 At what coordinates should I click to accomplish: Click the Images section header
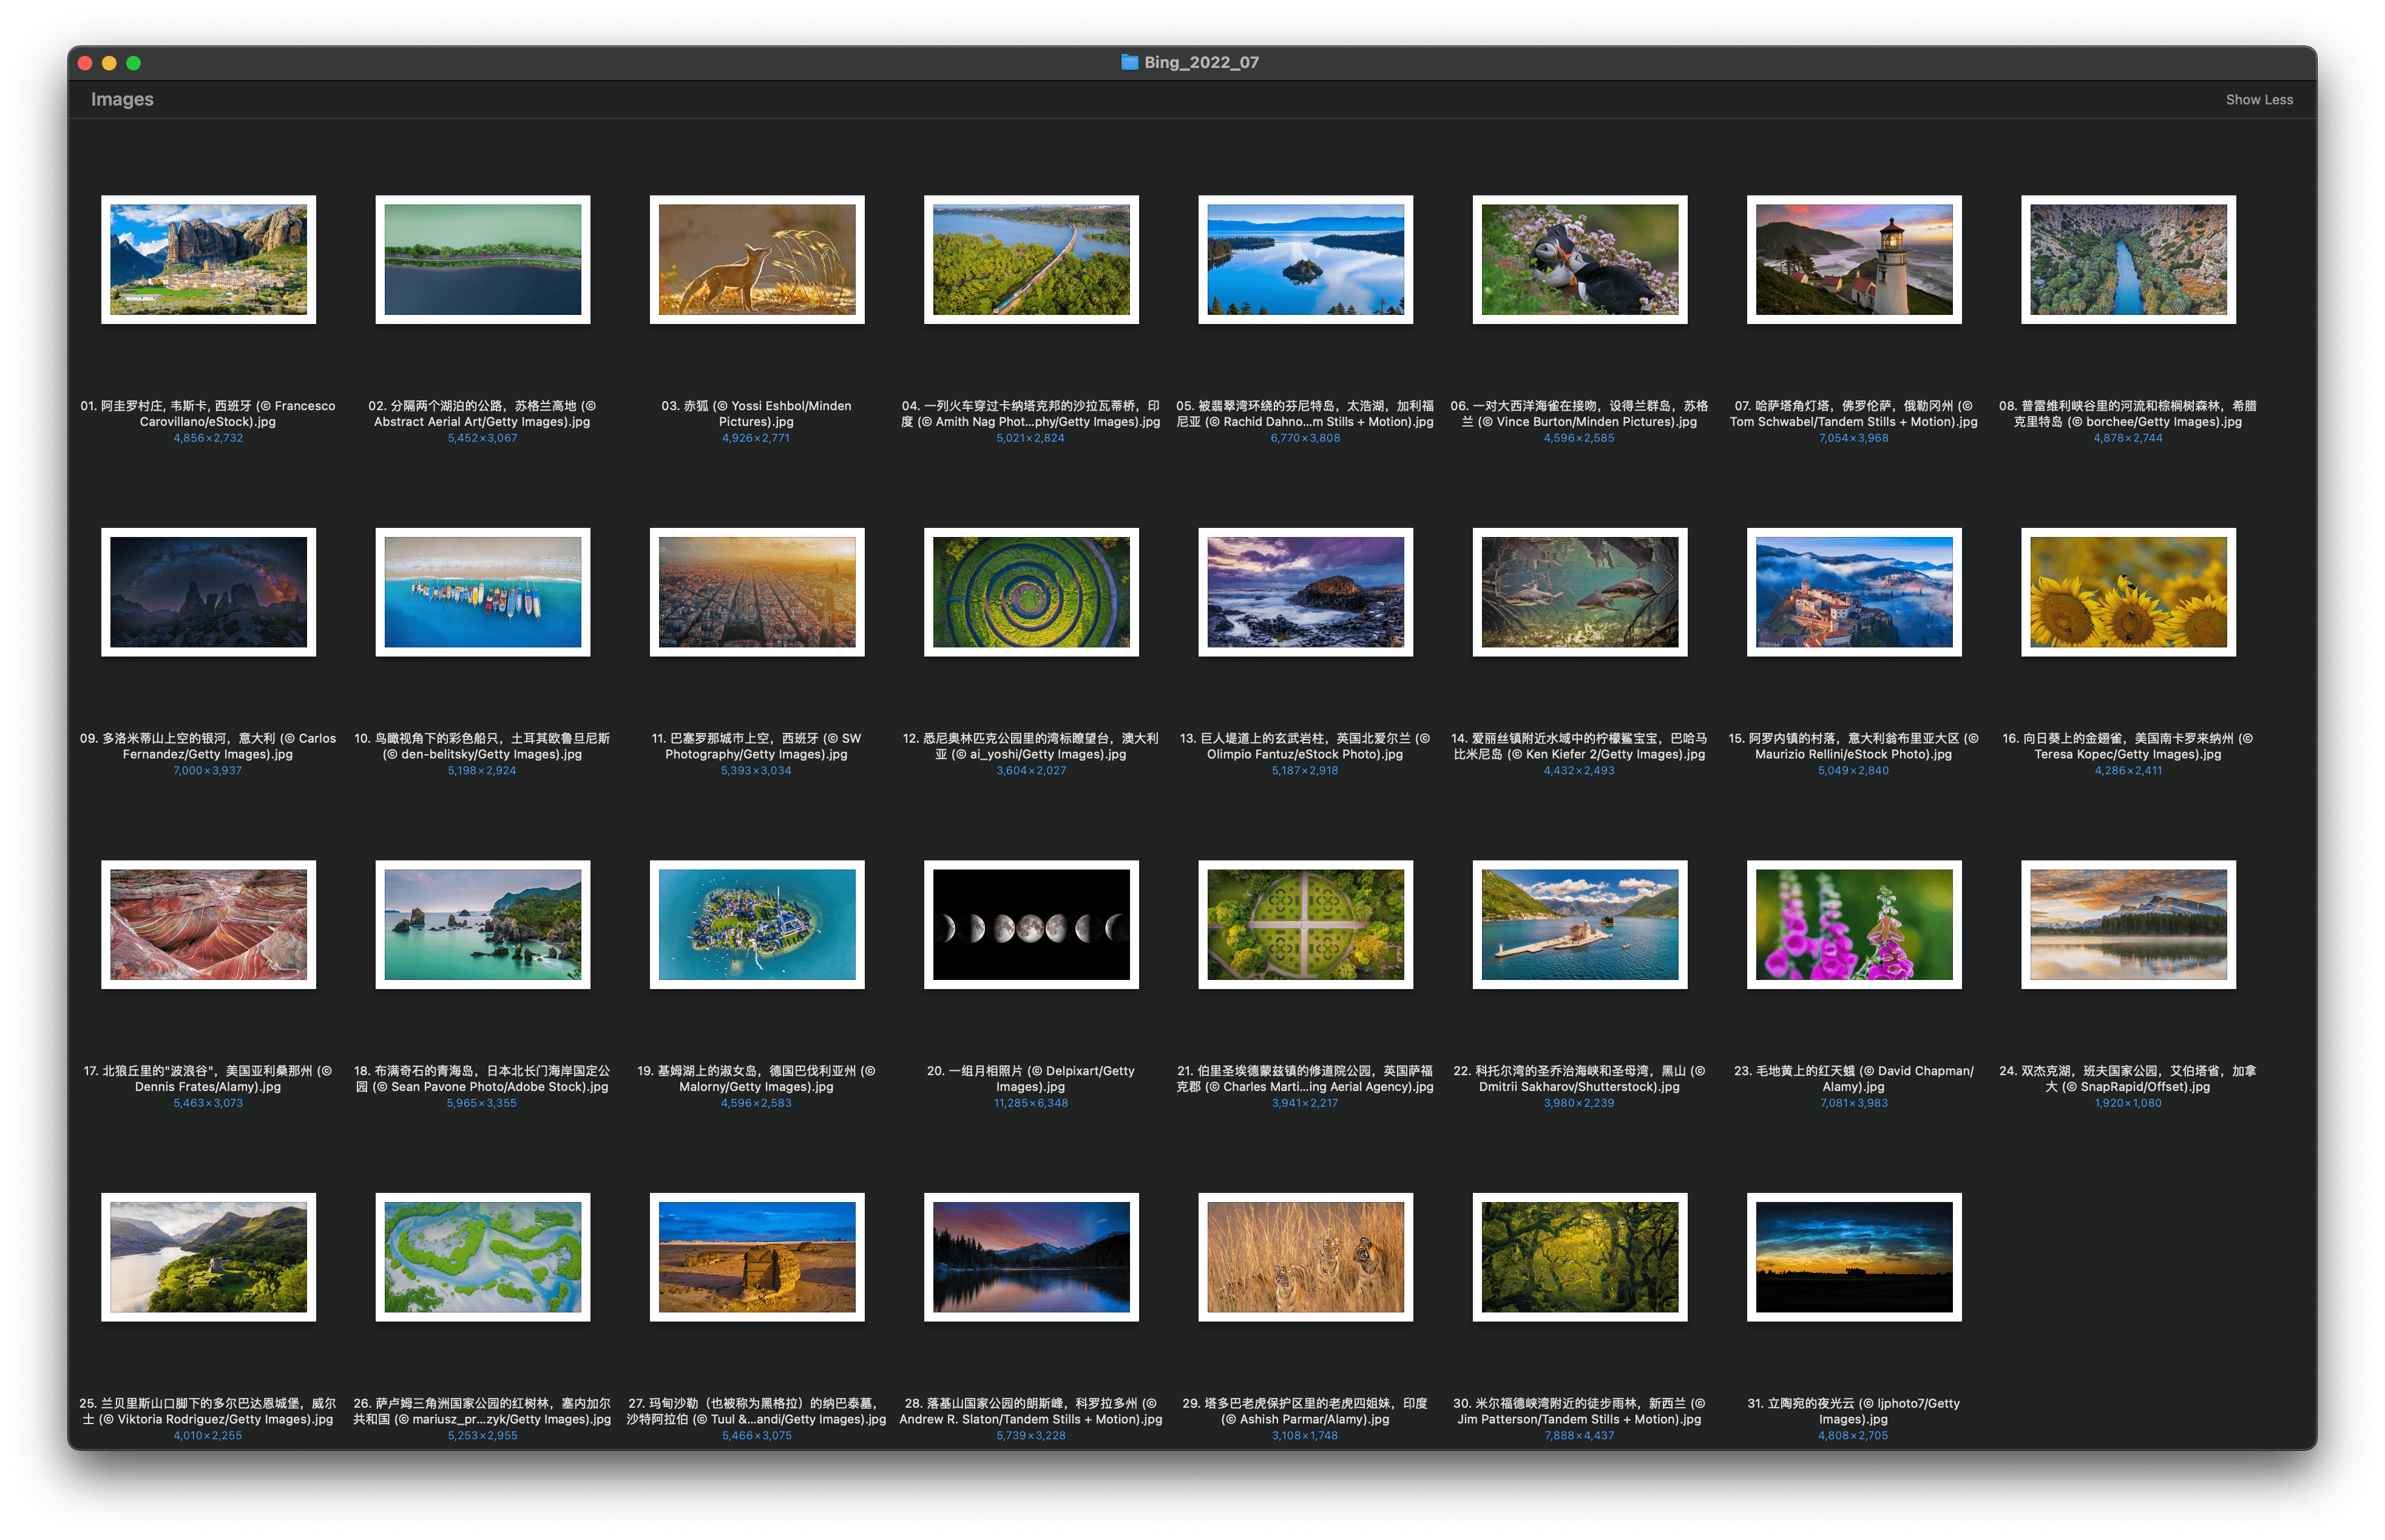122,99
